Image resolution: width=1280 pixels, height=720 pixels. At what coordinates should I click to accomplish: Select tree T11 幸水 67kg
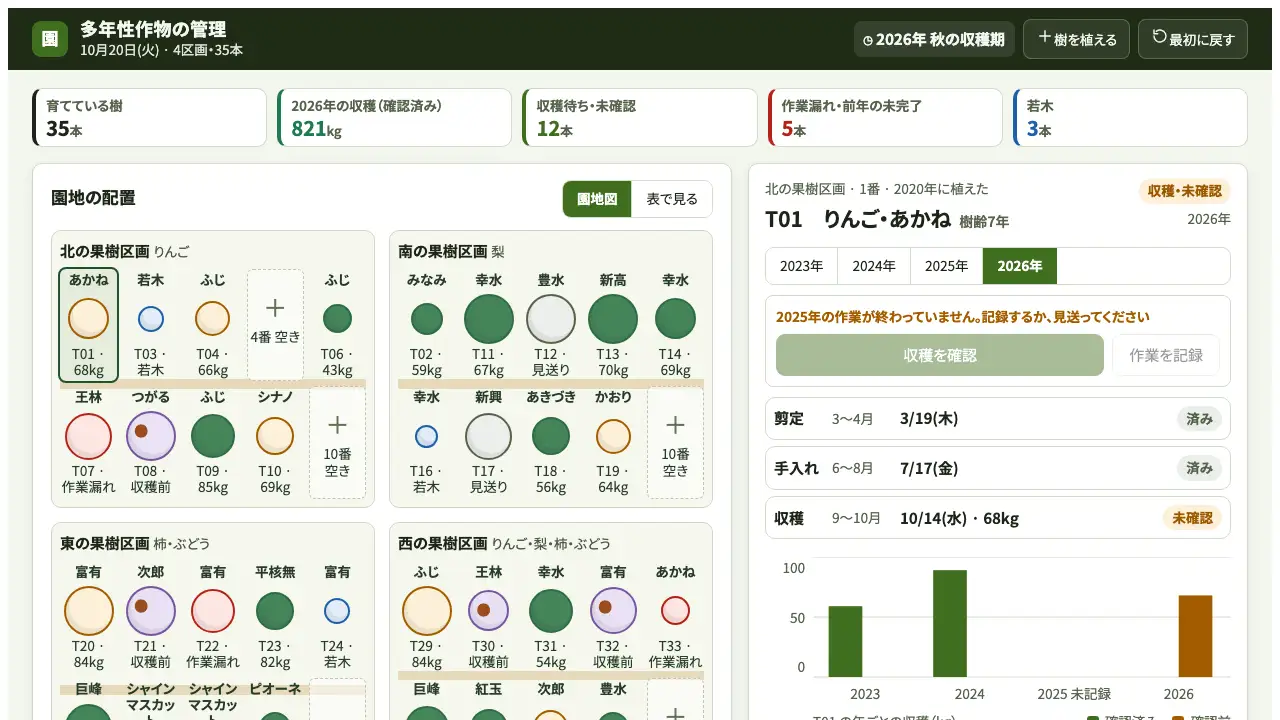pos(489,325)
